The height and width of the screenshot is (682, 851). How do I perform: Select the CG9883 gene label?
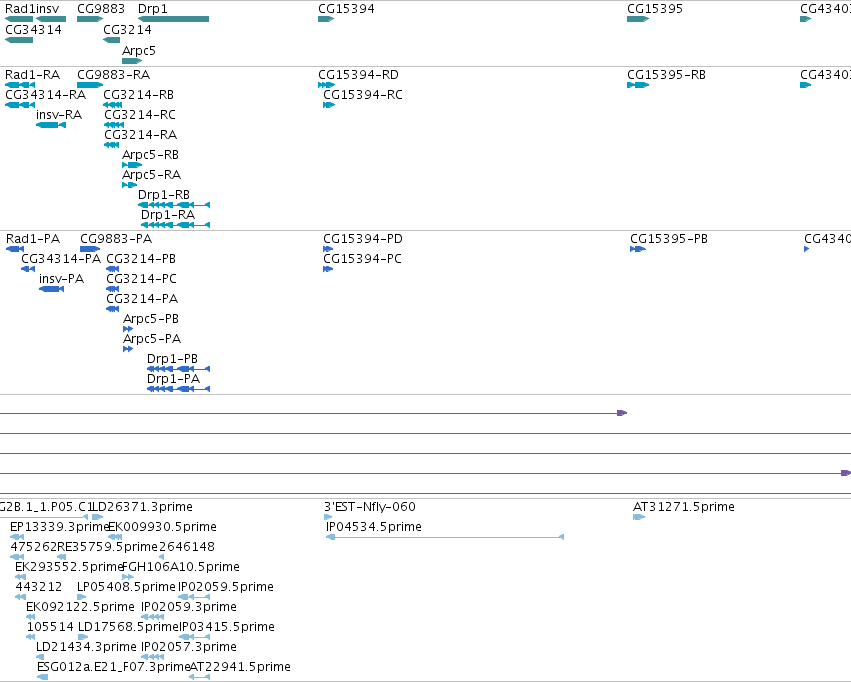pos(100,9)
